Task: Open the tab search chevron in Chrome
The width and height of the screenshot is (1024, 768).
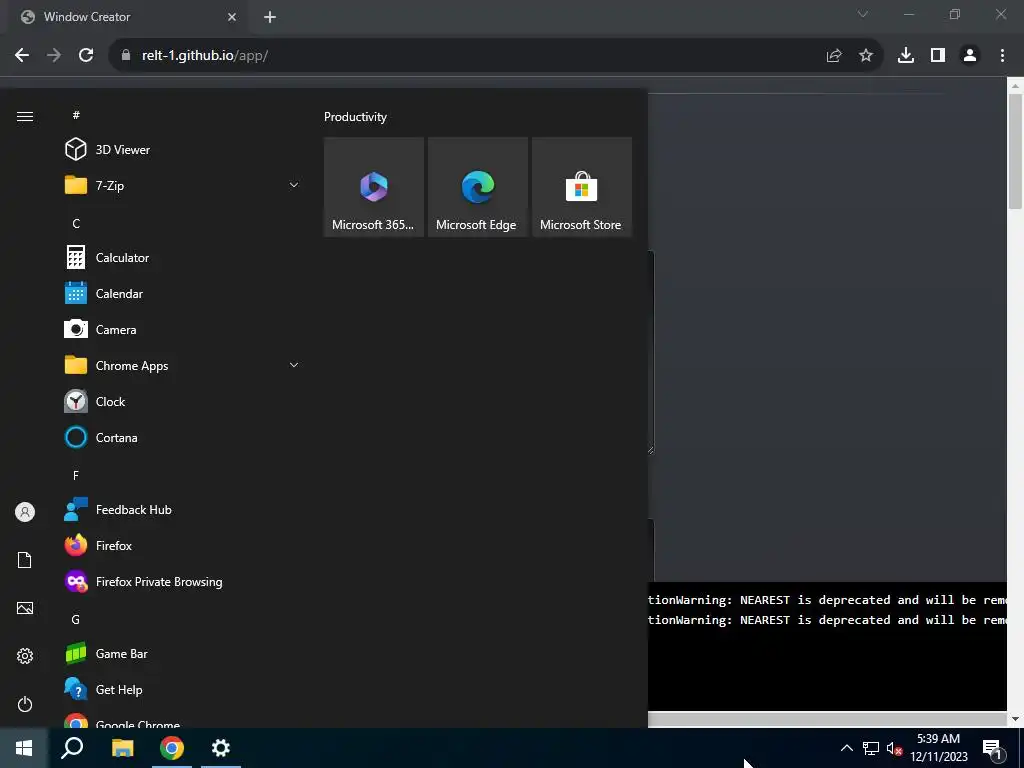Action: point(863,14)
